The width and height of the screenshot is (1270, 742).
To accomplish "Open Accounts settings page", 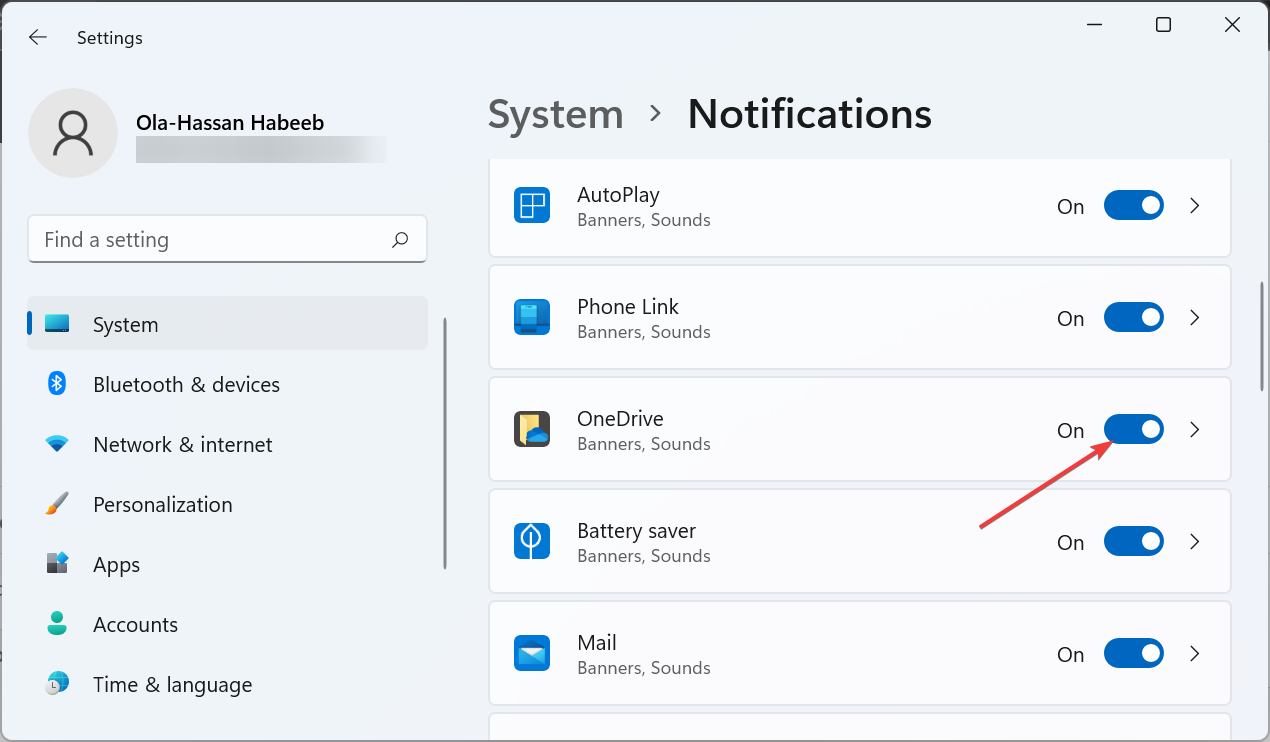I will [227, 624].
